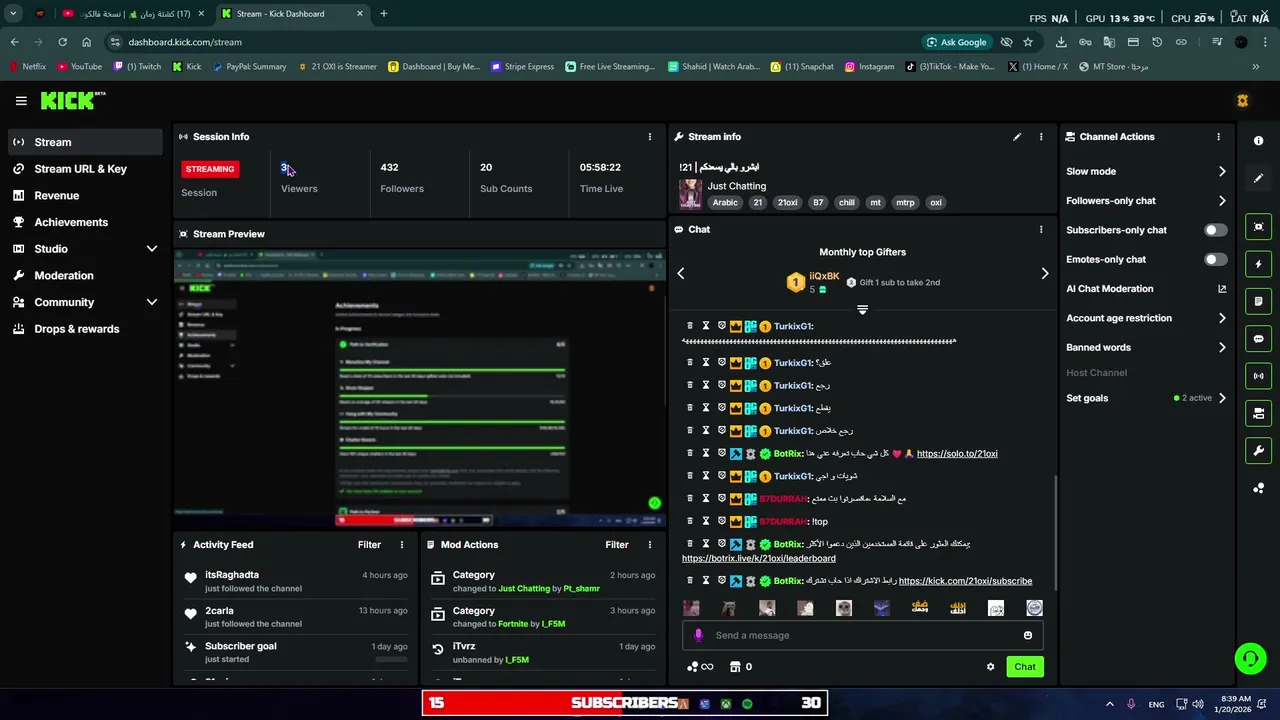The width and height of the screenshot is (1280, 720).
Task: Open Channel Actions options menu
Action: [x=1218, y=137]
